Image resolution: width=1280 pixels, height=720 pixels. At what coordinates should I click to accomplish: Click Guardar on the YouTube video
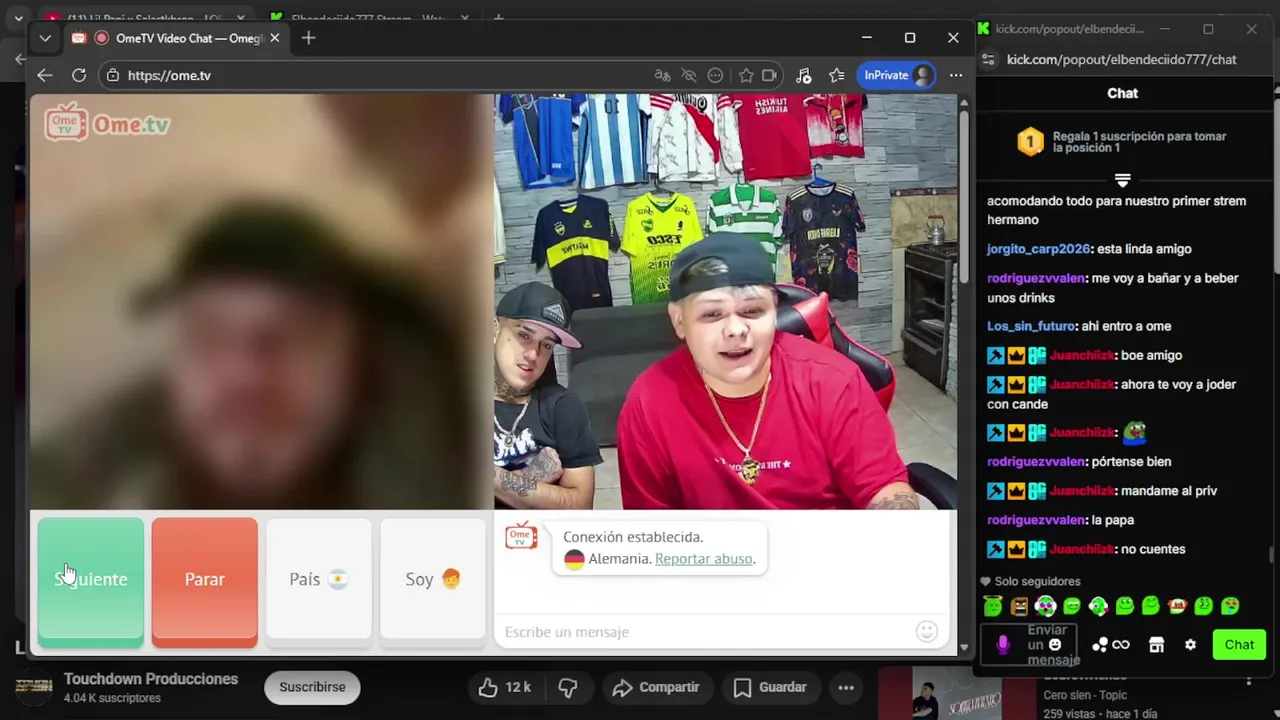[770, 687]
